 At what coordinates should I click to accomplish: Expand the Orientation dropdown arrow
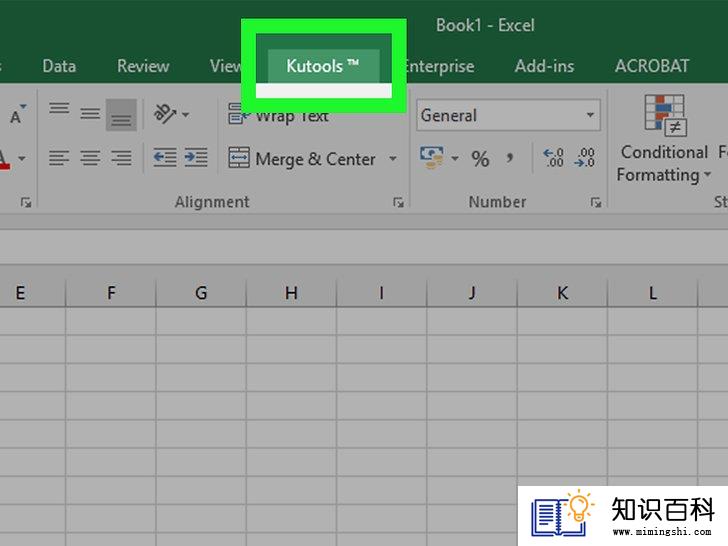click(185, 114)
